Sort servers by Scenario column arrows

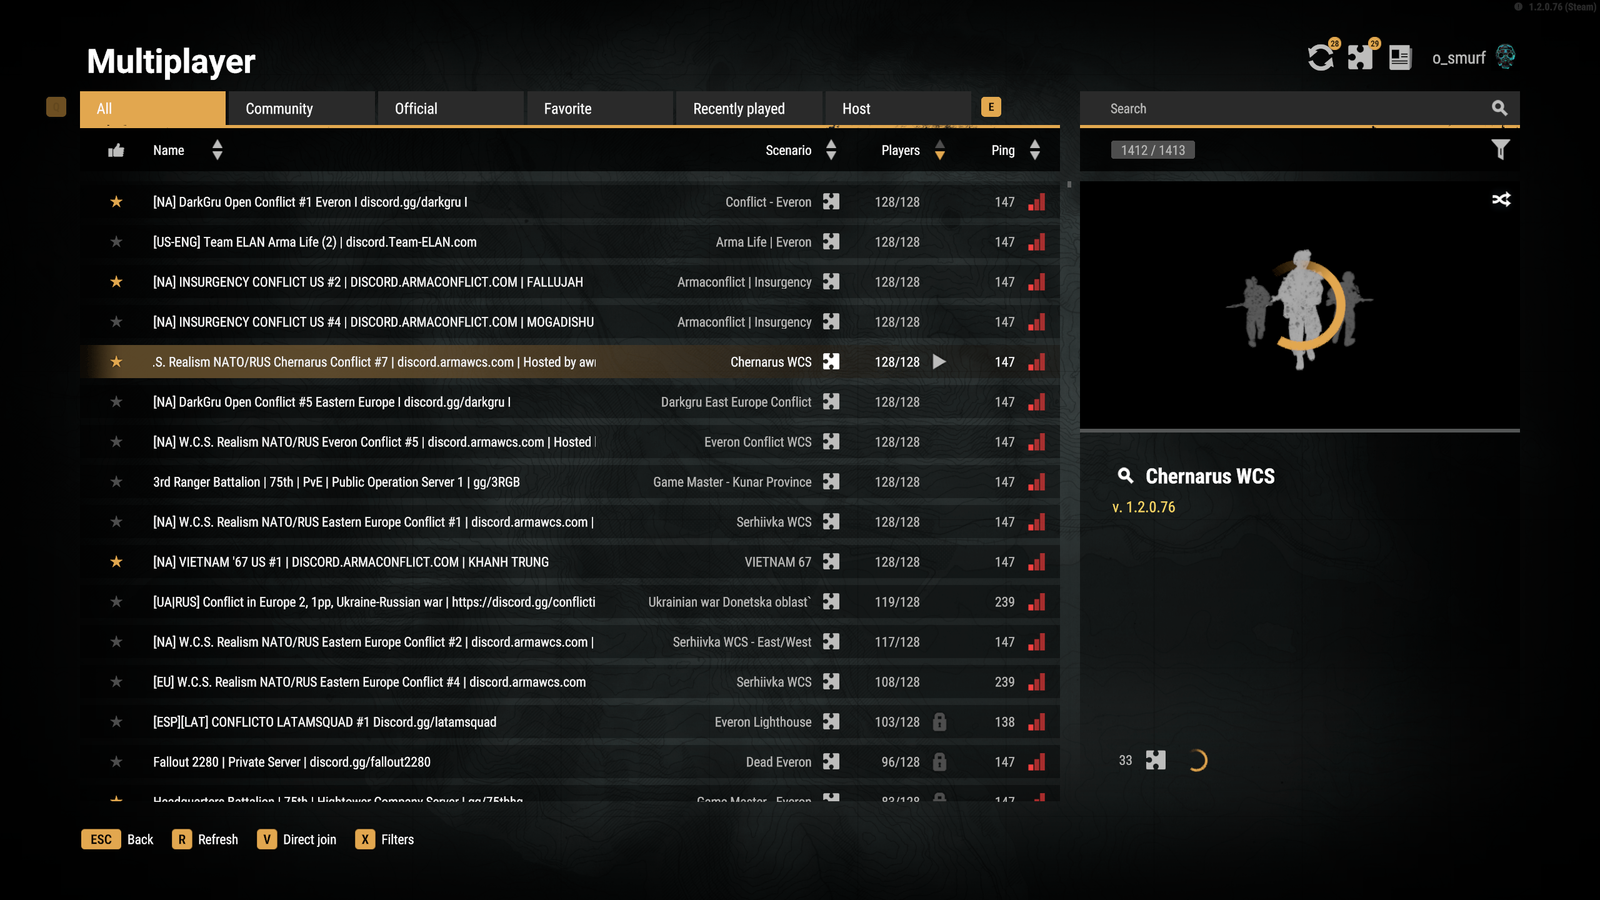coord(831,150)
